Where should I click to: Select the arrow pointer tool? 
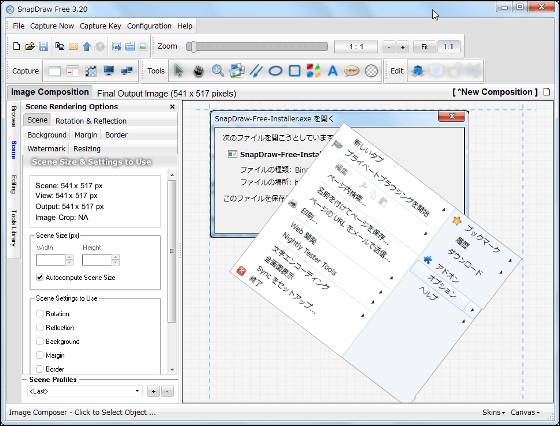click(178, 71)
